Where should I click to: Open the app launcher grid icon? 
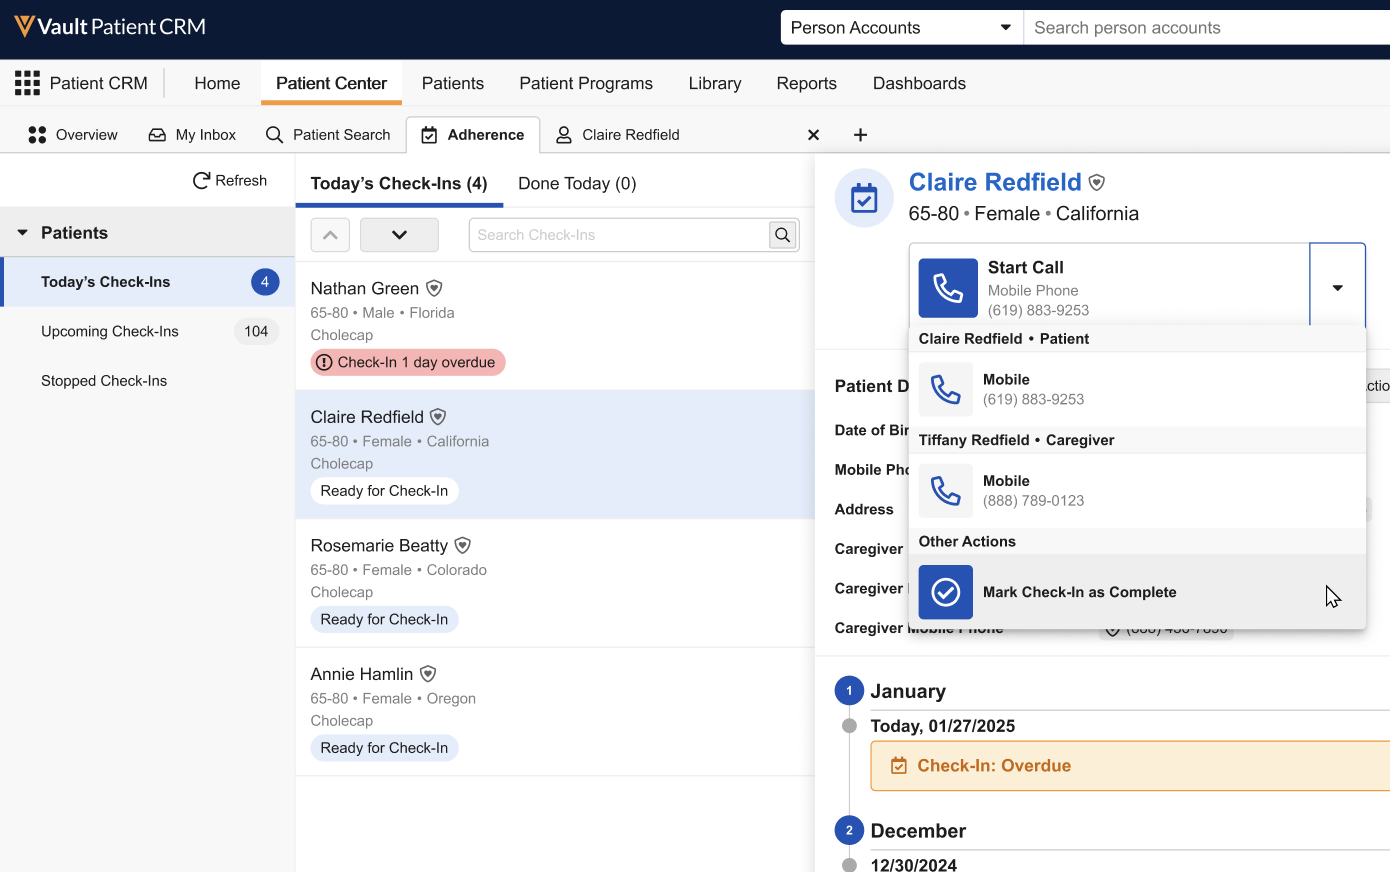27,83
